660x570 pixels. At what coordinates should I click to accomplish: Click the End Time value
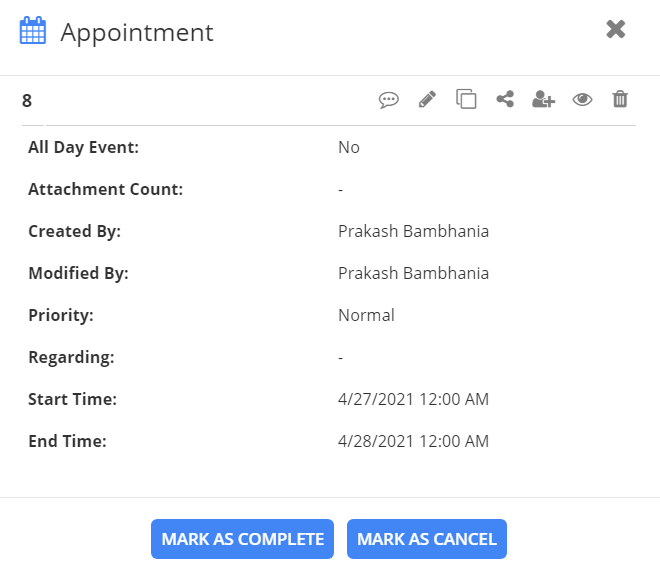(x=413, y=441)
